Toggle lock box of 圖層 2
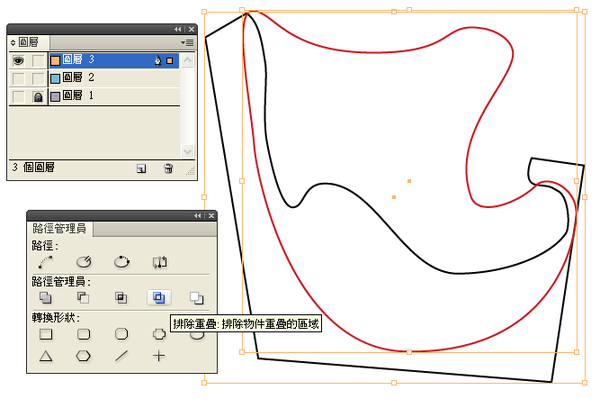This screenshot has width=600, height=399. point(38,78)
